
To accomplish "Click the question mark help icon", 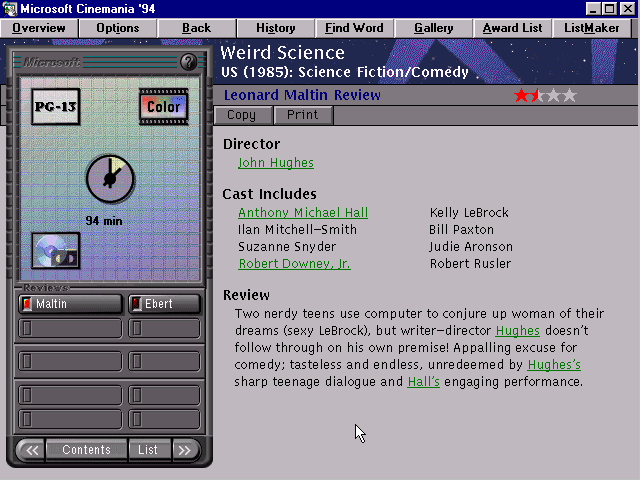I will (x=188, y=62).
